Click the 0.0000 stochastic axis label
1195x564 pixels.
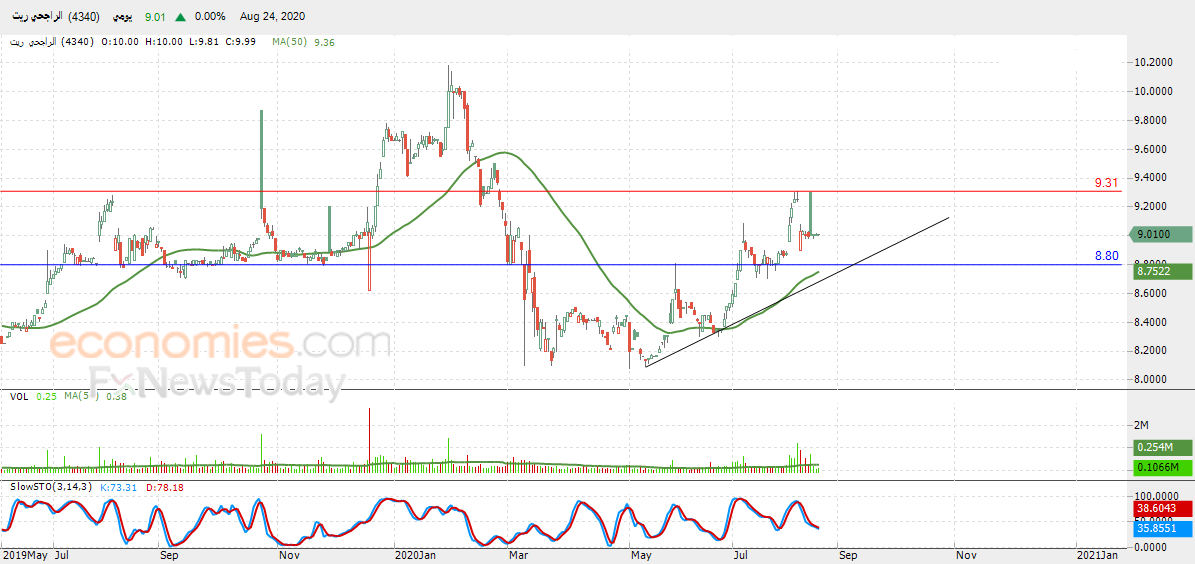point(1153,547)
